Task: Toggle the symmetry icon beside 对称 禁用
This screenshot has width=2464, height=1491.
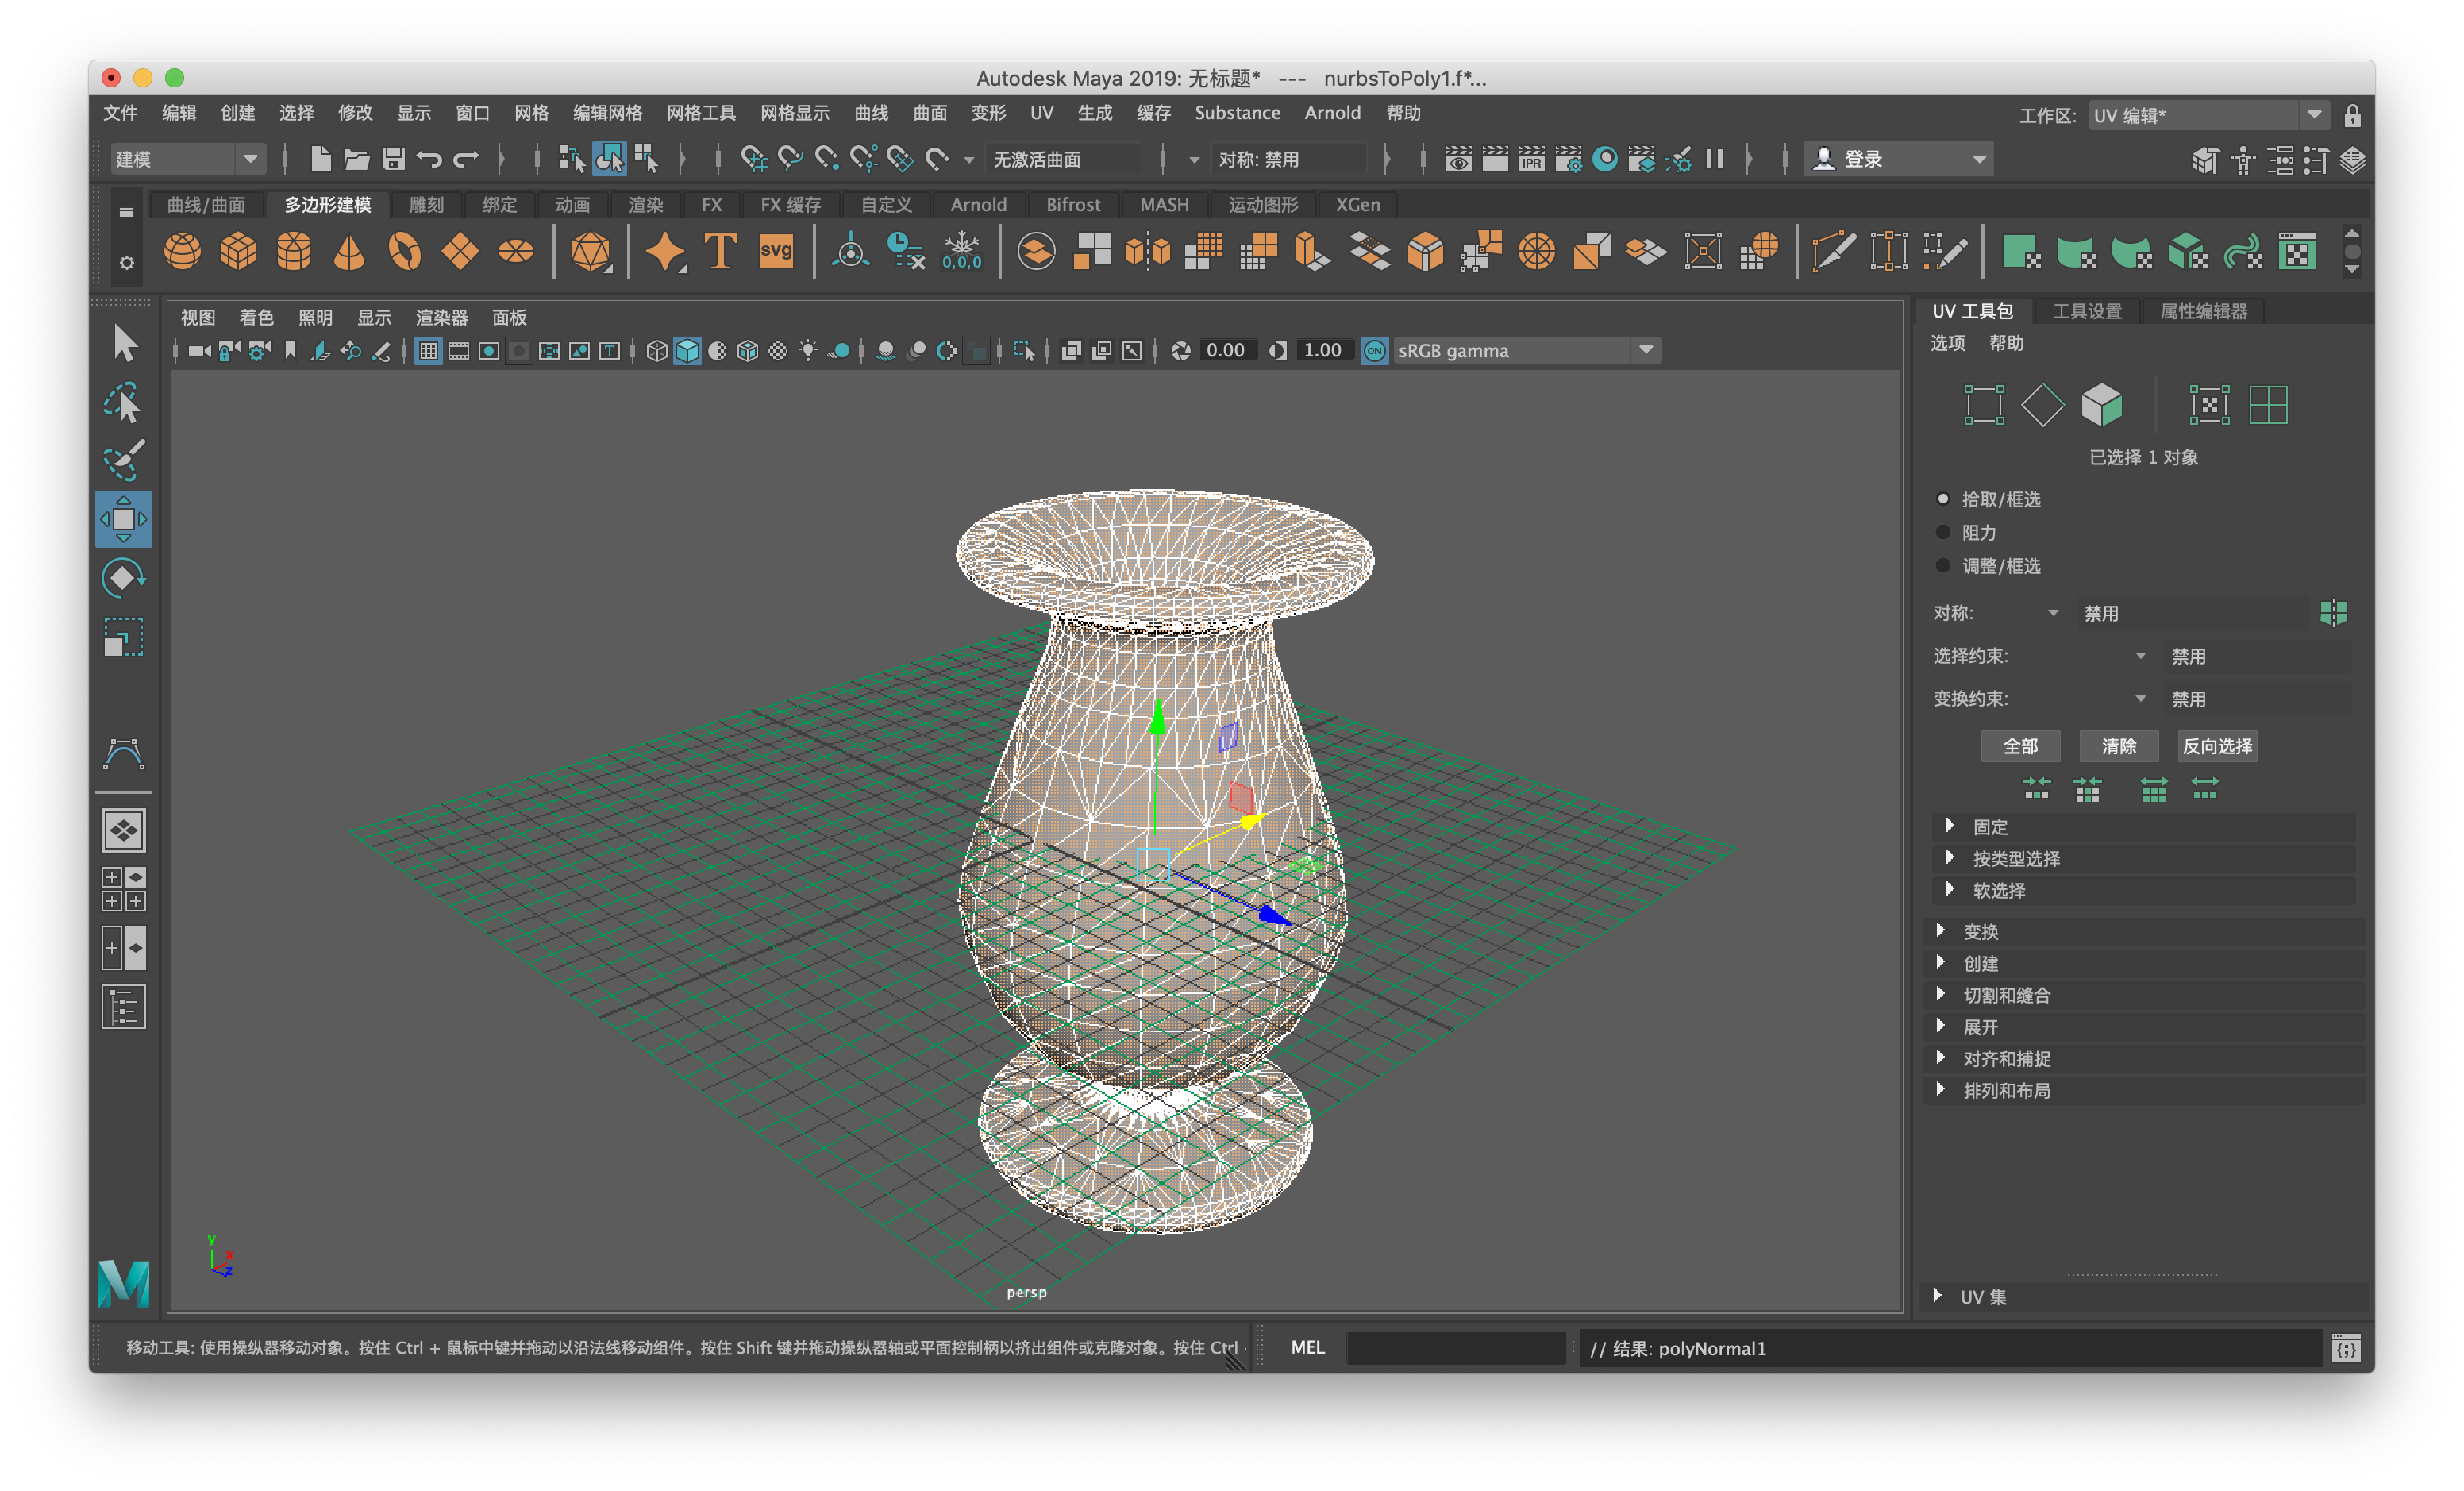Action: tap(2333, 612)
